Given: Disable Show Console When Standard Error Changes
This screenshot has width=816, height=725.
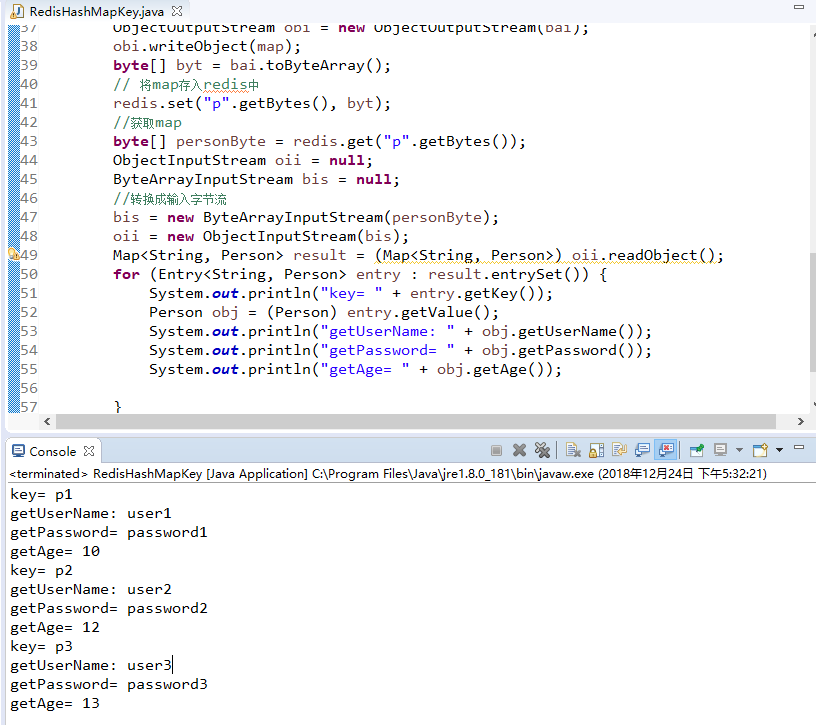Looking at the screenshot, I should (x=665, y=450).
